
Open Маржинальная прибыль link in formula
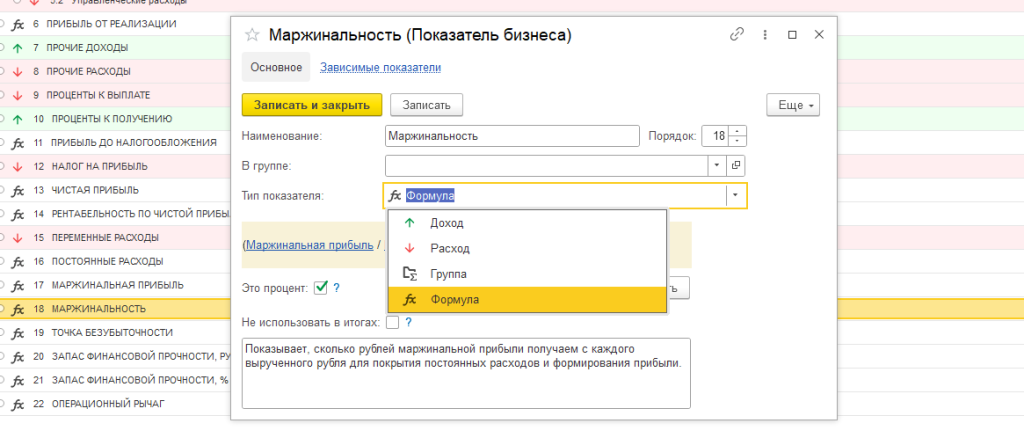click(310, 245)
